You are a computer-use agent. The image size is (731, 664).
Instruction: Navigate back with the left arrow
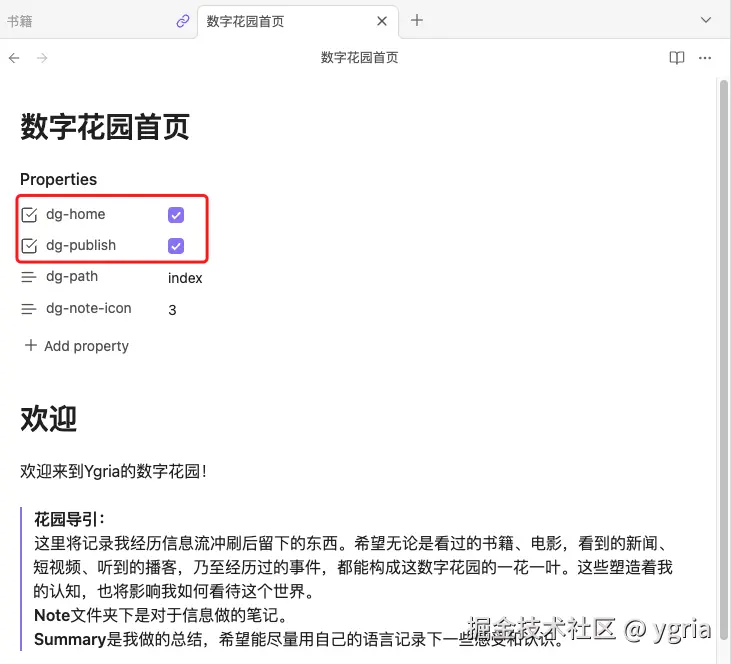click(x=14, y=58)
